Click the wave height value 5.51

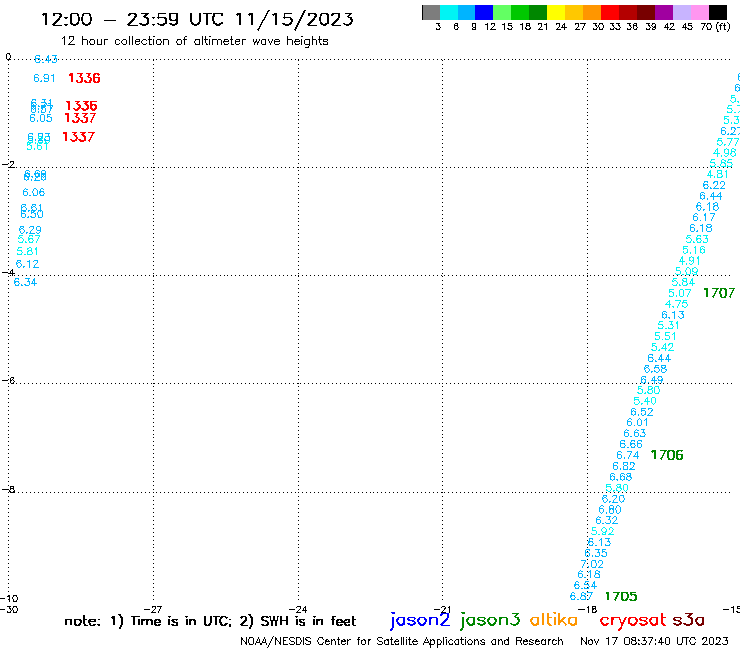click(665, 337)
